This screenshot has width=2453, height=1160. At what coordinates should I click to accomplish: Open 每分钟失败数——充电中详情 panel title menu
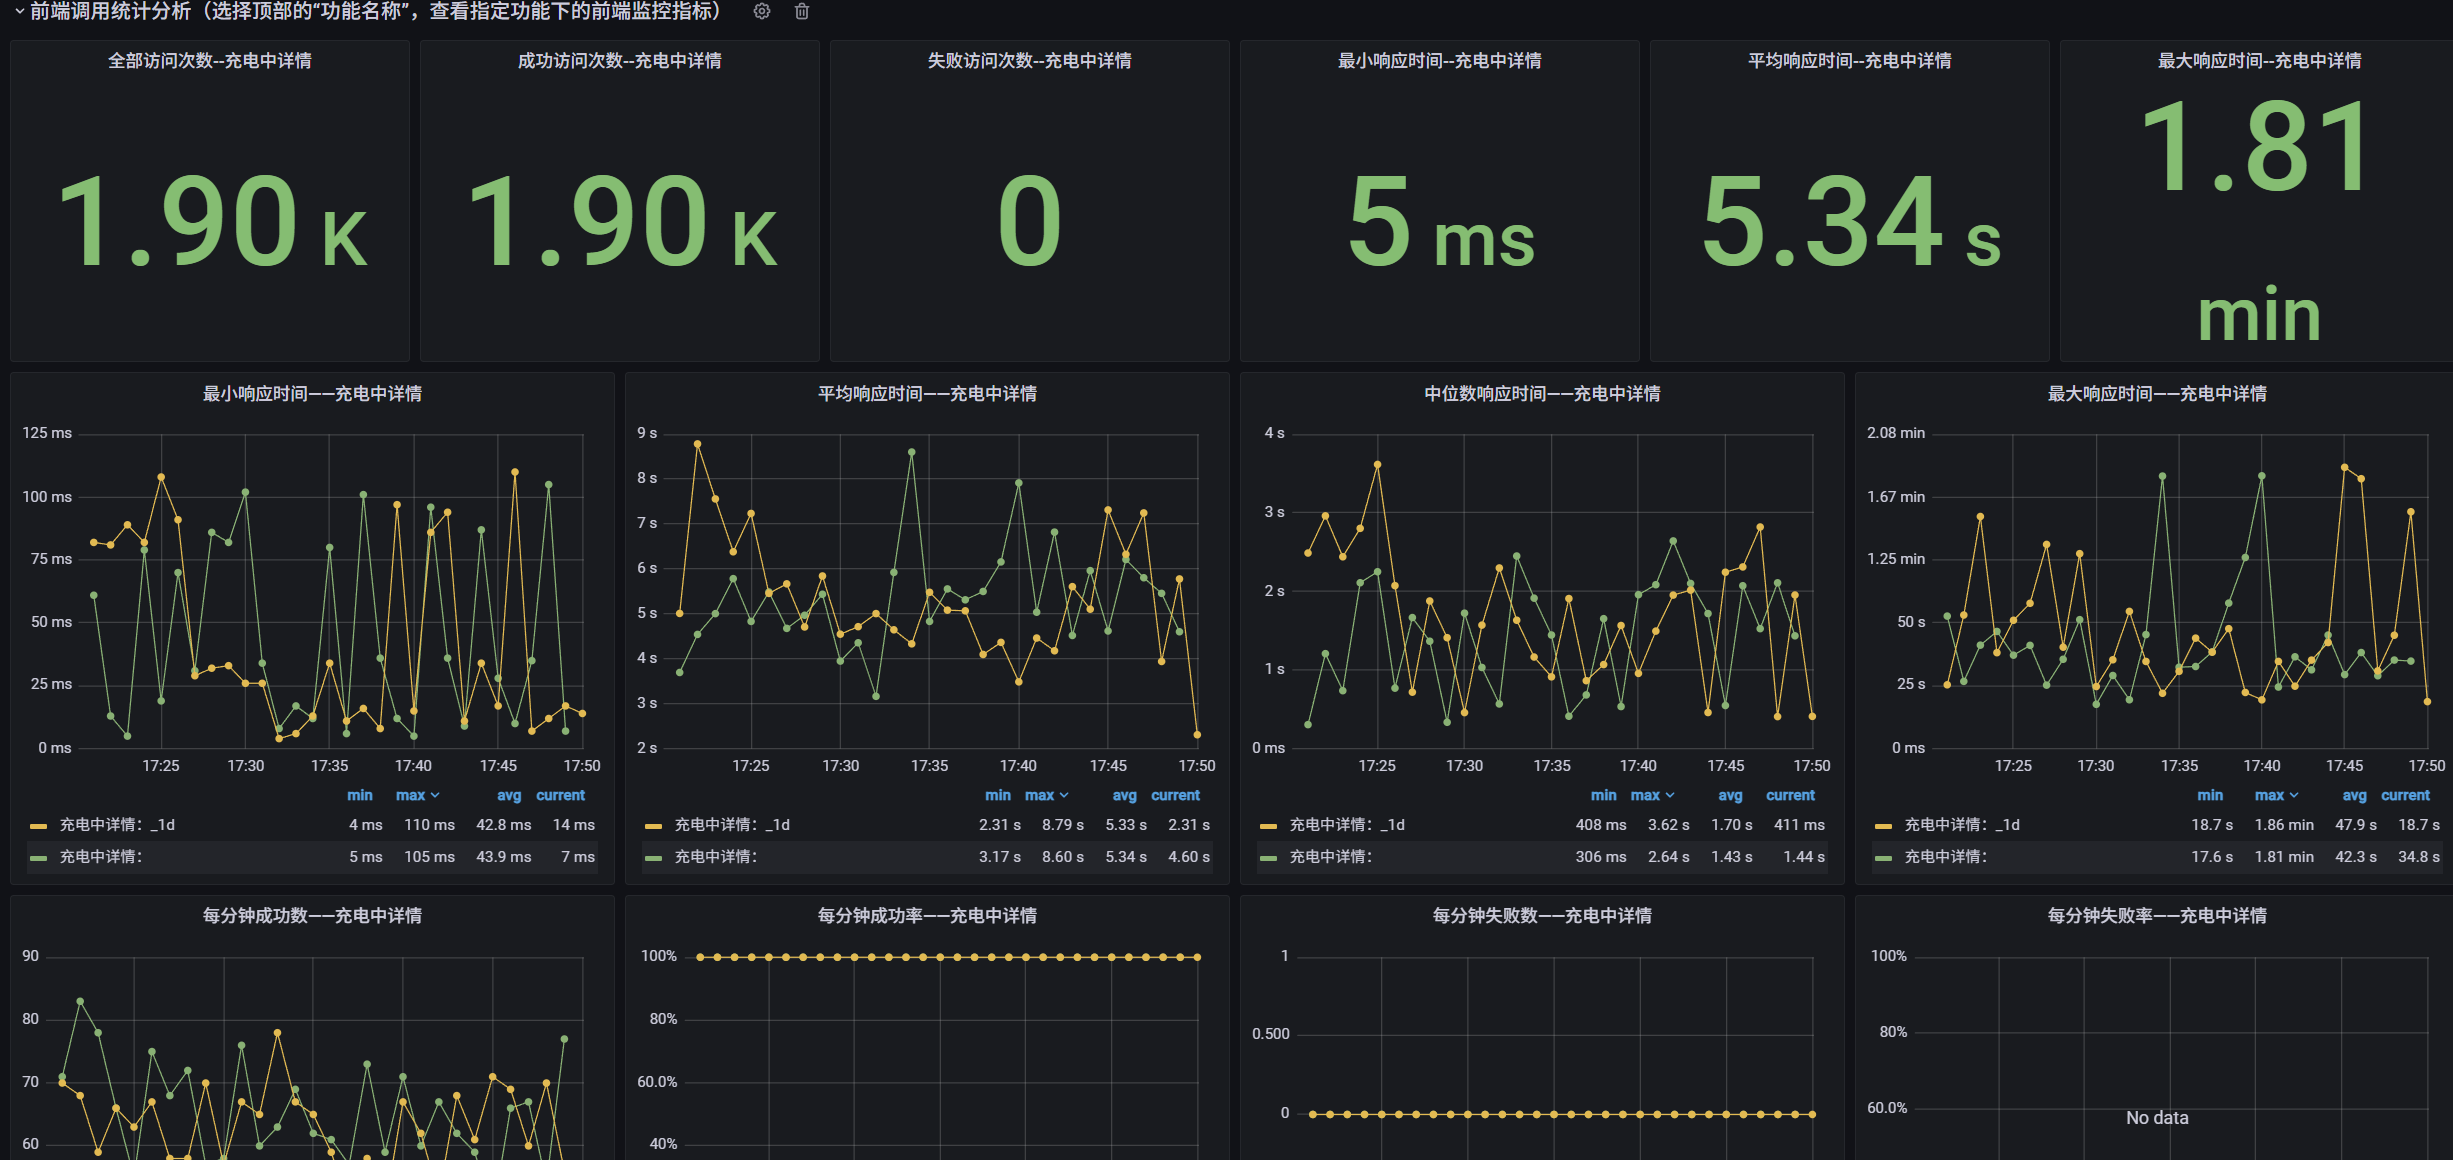tap(1541, 915)
